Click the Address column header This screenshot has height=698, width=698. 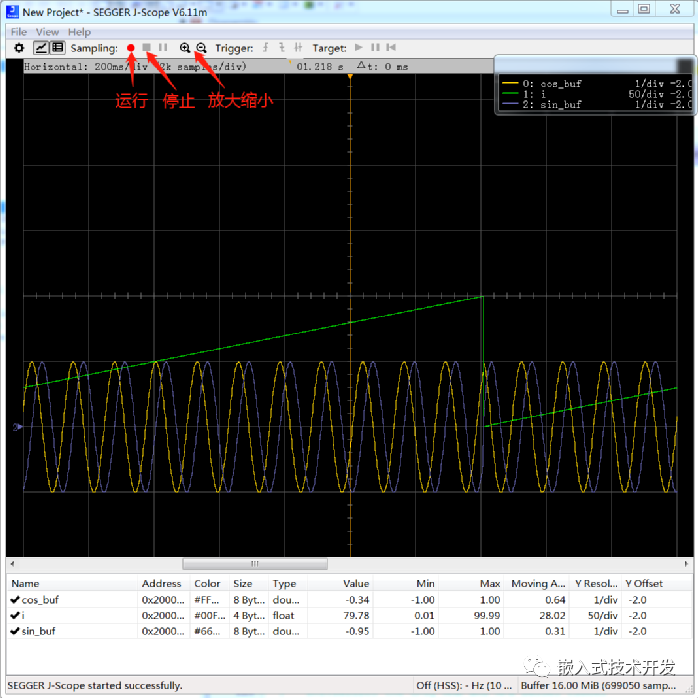tap(162, 583)
